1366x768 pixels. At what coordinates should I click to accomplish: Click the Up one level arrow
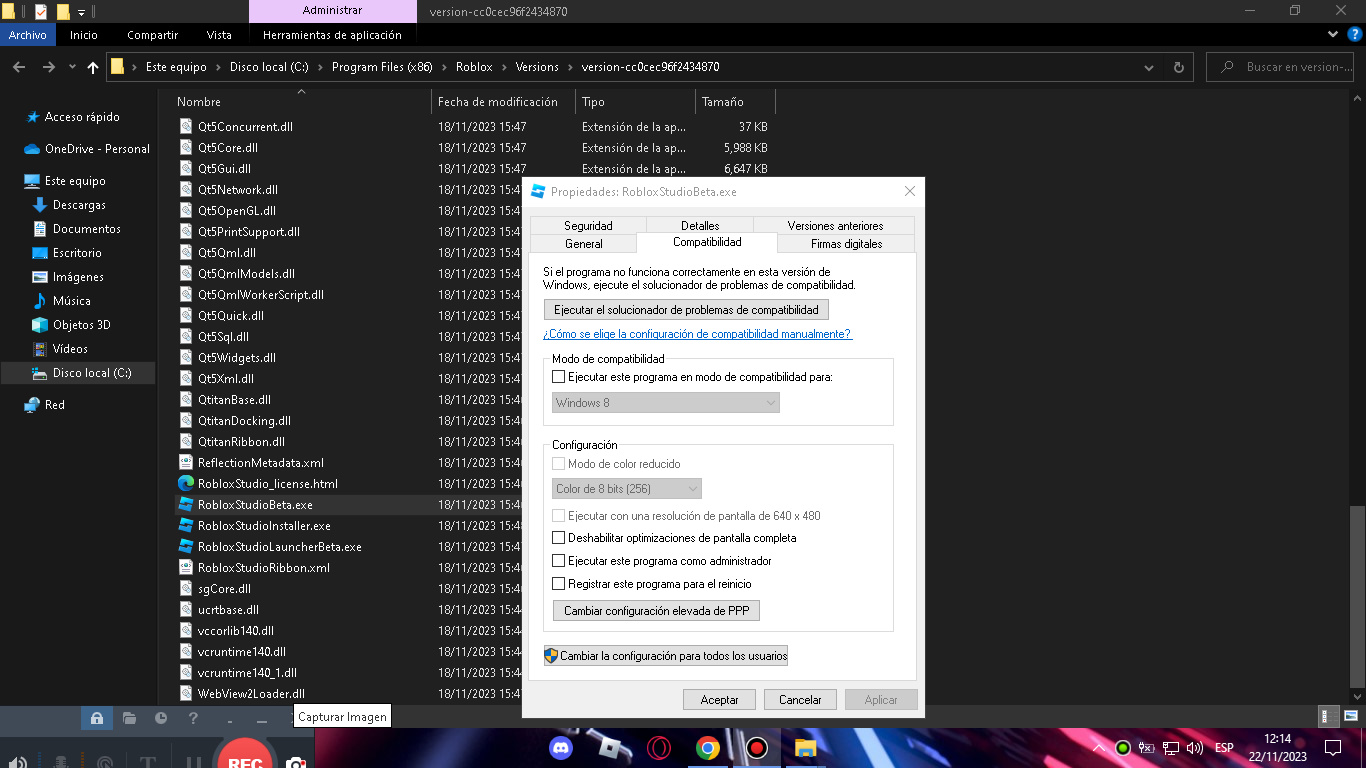93,67
